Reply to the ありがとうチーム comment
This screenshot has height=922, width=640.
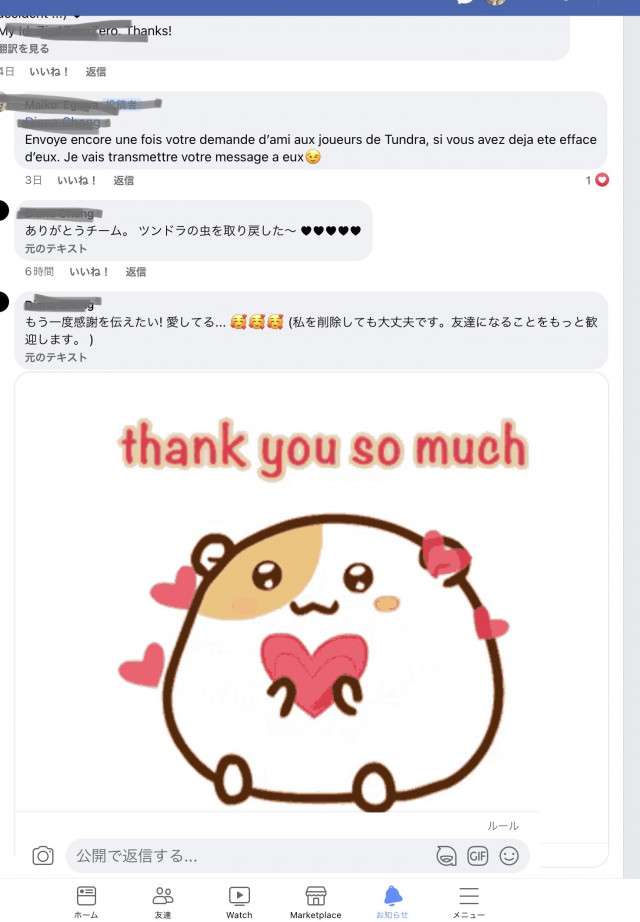(x=136, y=272)
